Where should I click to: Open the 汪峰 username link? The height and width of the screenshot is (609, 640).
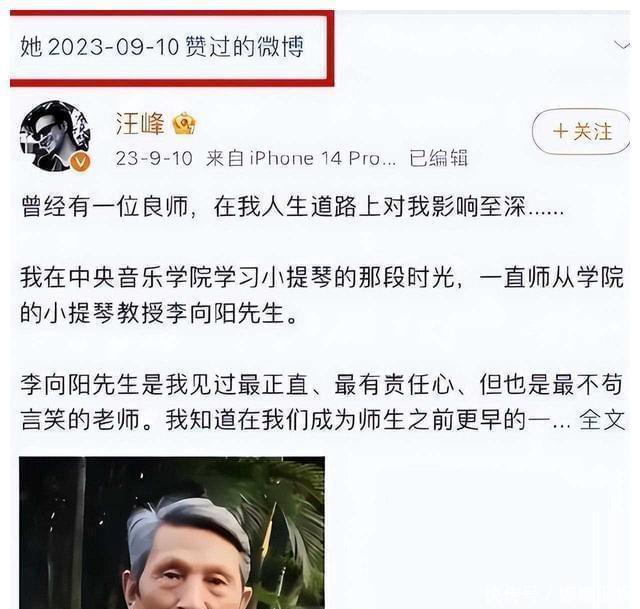[x=140, y=124]
